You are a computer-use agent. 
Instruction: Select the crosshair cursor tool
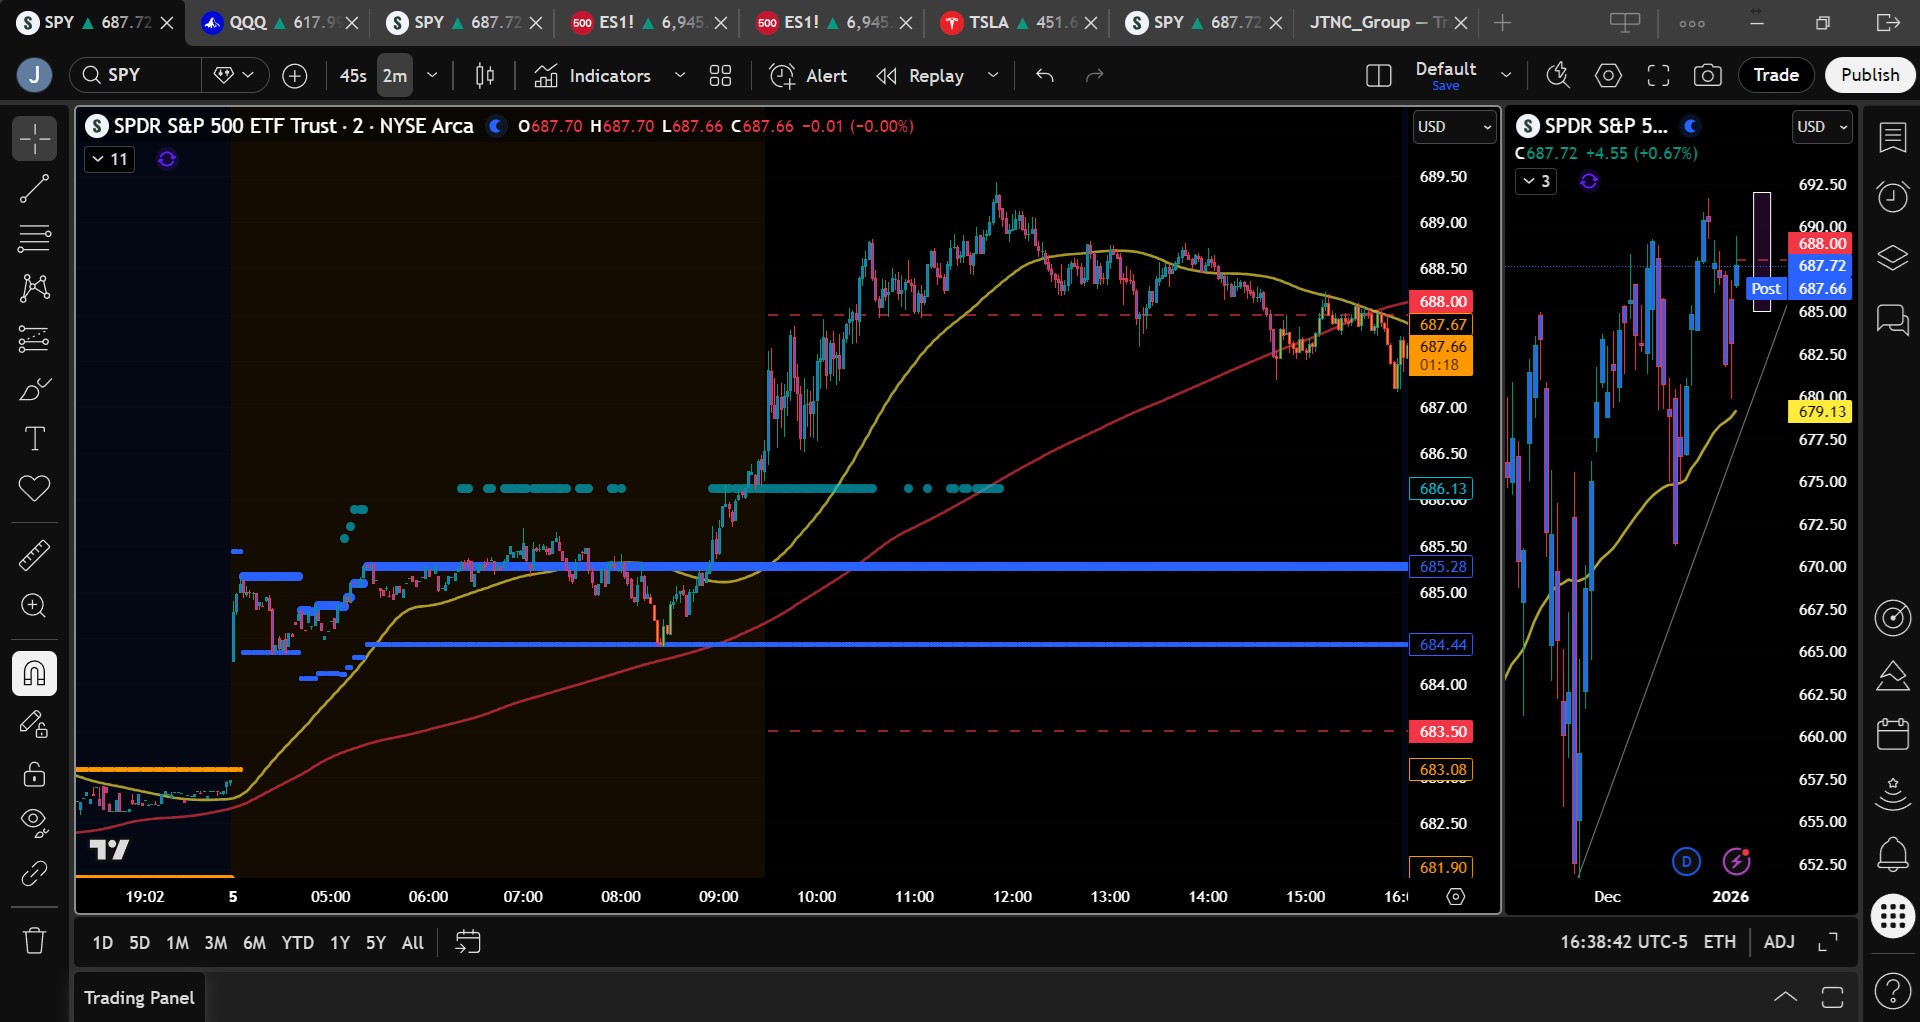(34, 139)
